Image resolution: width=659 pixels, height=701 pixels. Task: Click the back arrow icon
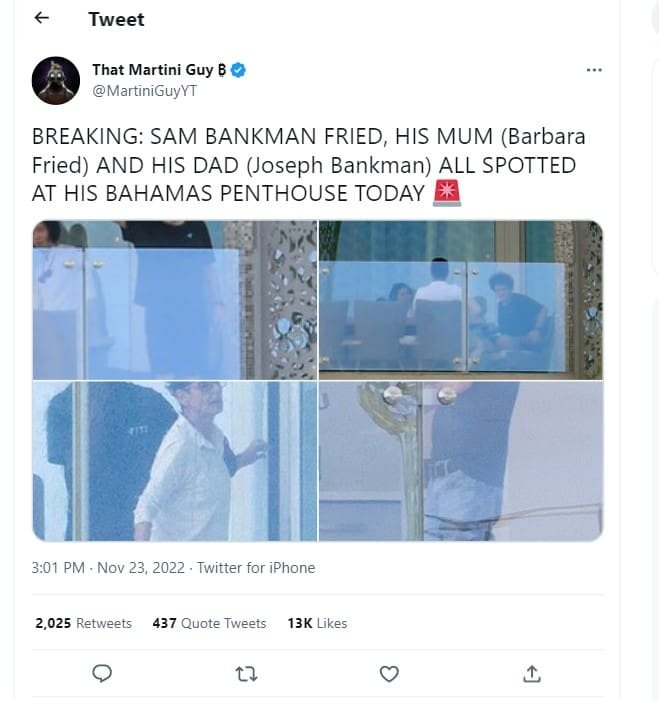coord(41,19)
